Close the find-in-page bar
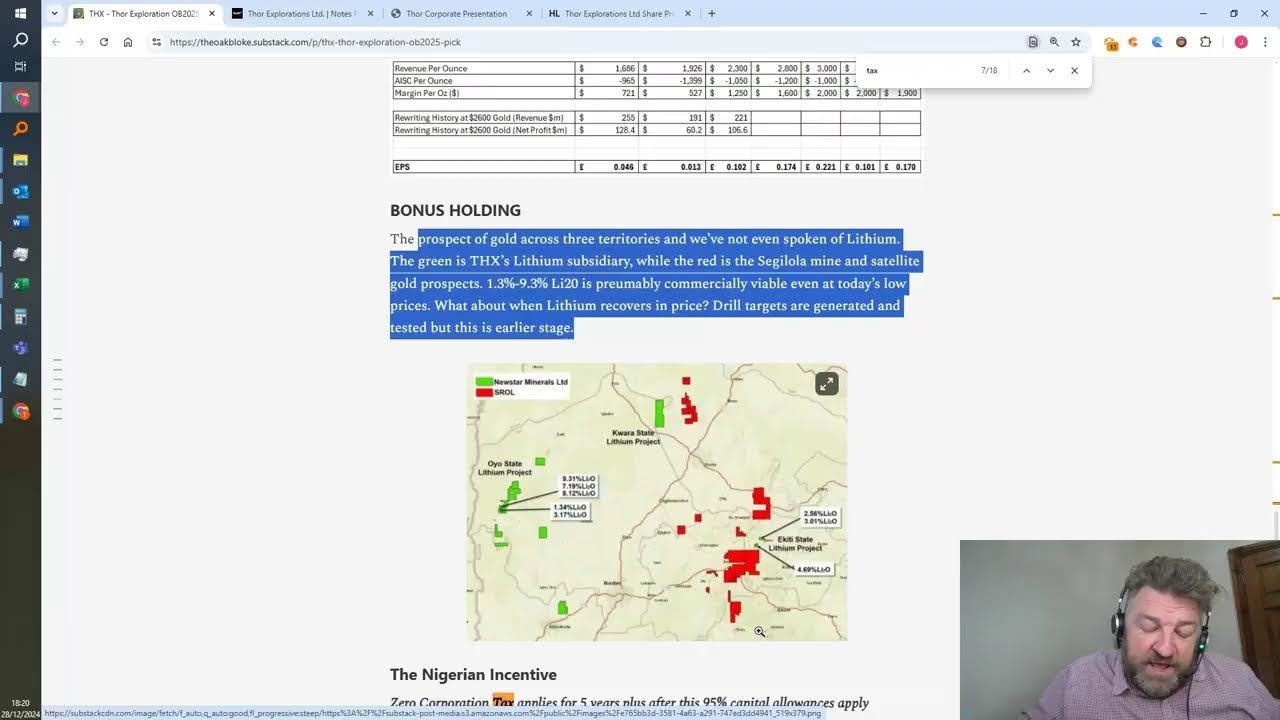 point(1075,71)
